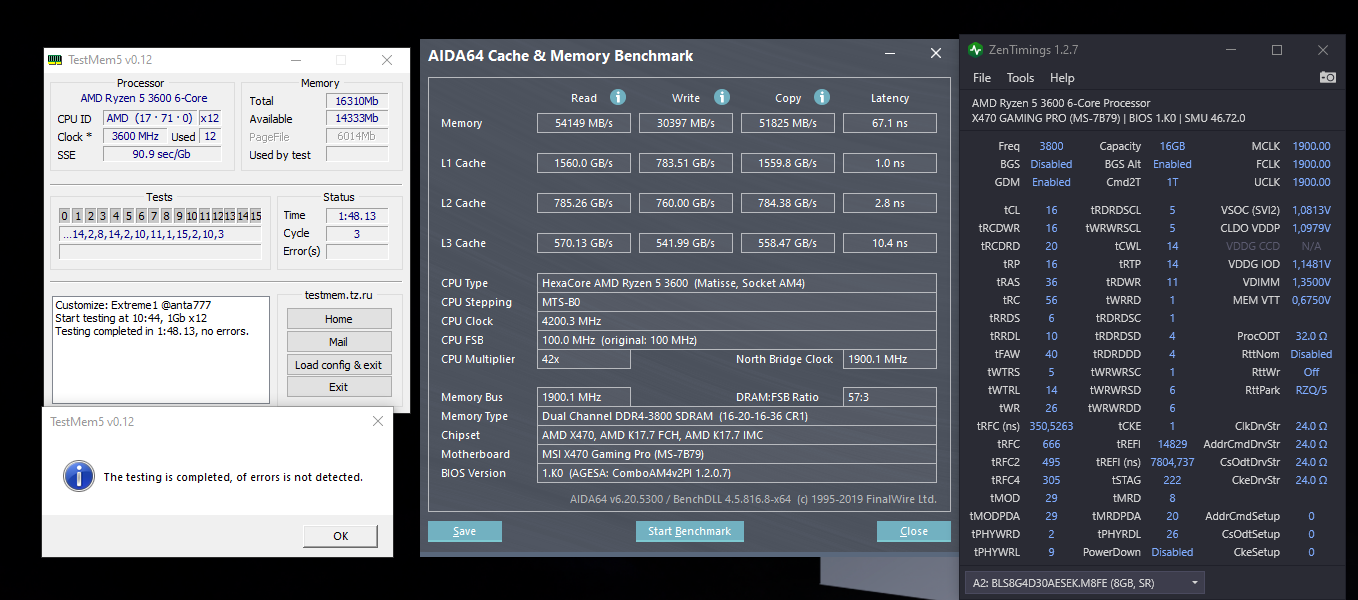Click Start Benchmark in AIDA64
Screen dimensions: 1358x600
[x=690, y=531]
